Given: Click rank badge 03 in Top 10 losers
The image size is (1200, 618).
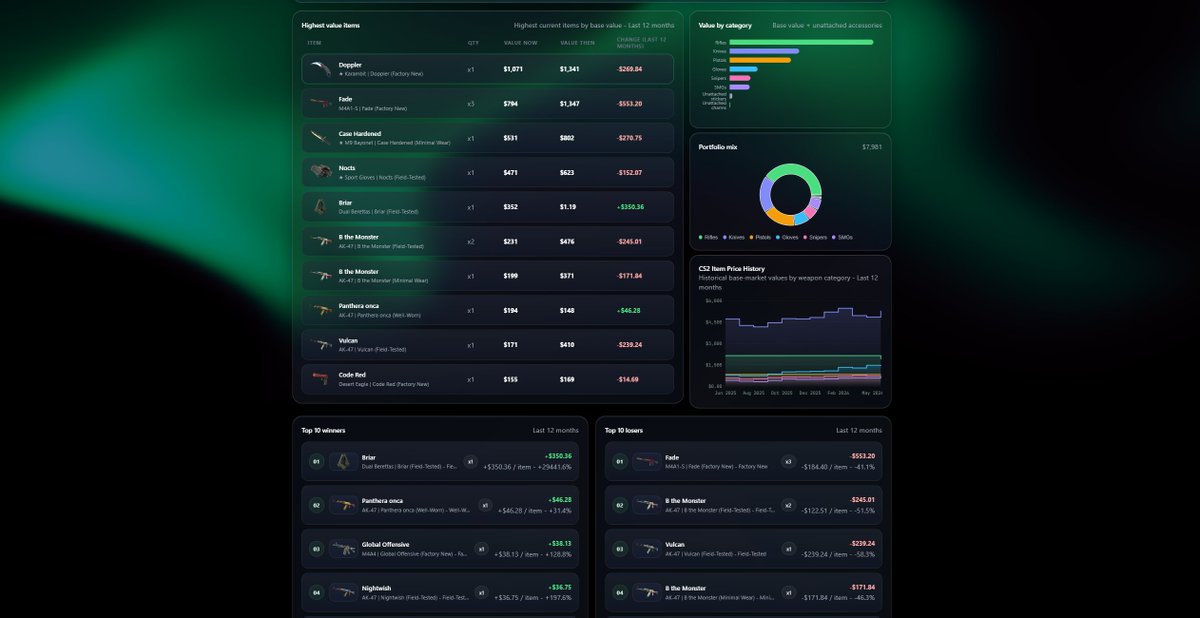Looking at the screenshot, I should (619, 549).
